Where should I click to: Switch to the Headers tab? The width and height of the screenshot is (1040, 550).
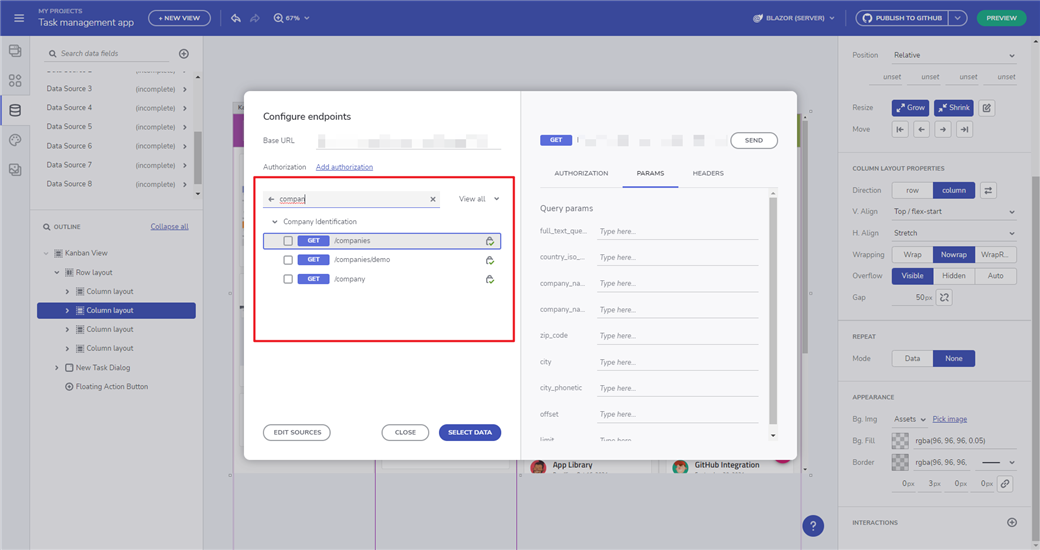[x=708, y=173]
